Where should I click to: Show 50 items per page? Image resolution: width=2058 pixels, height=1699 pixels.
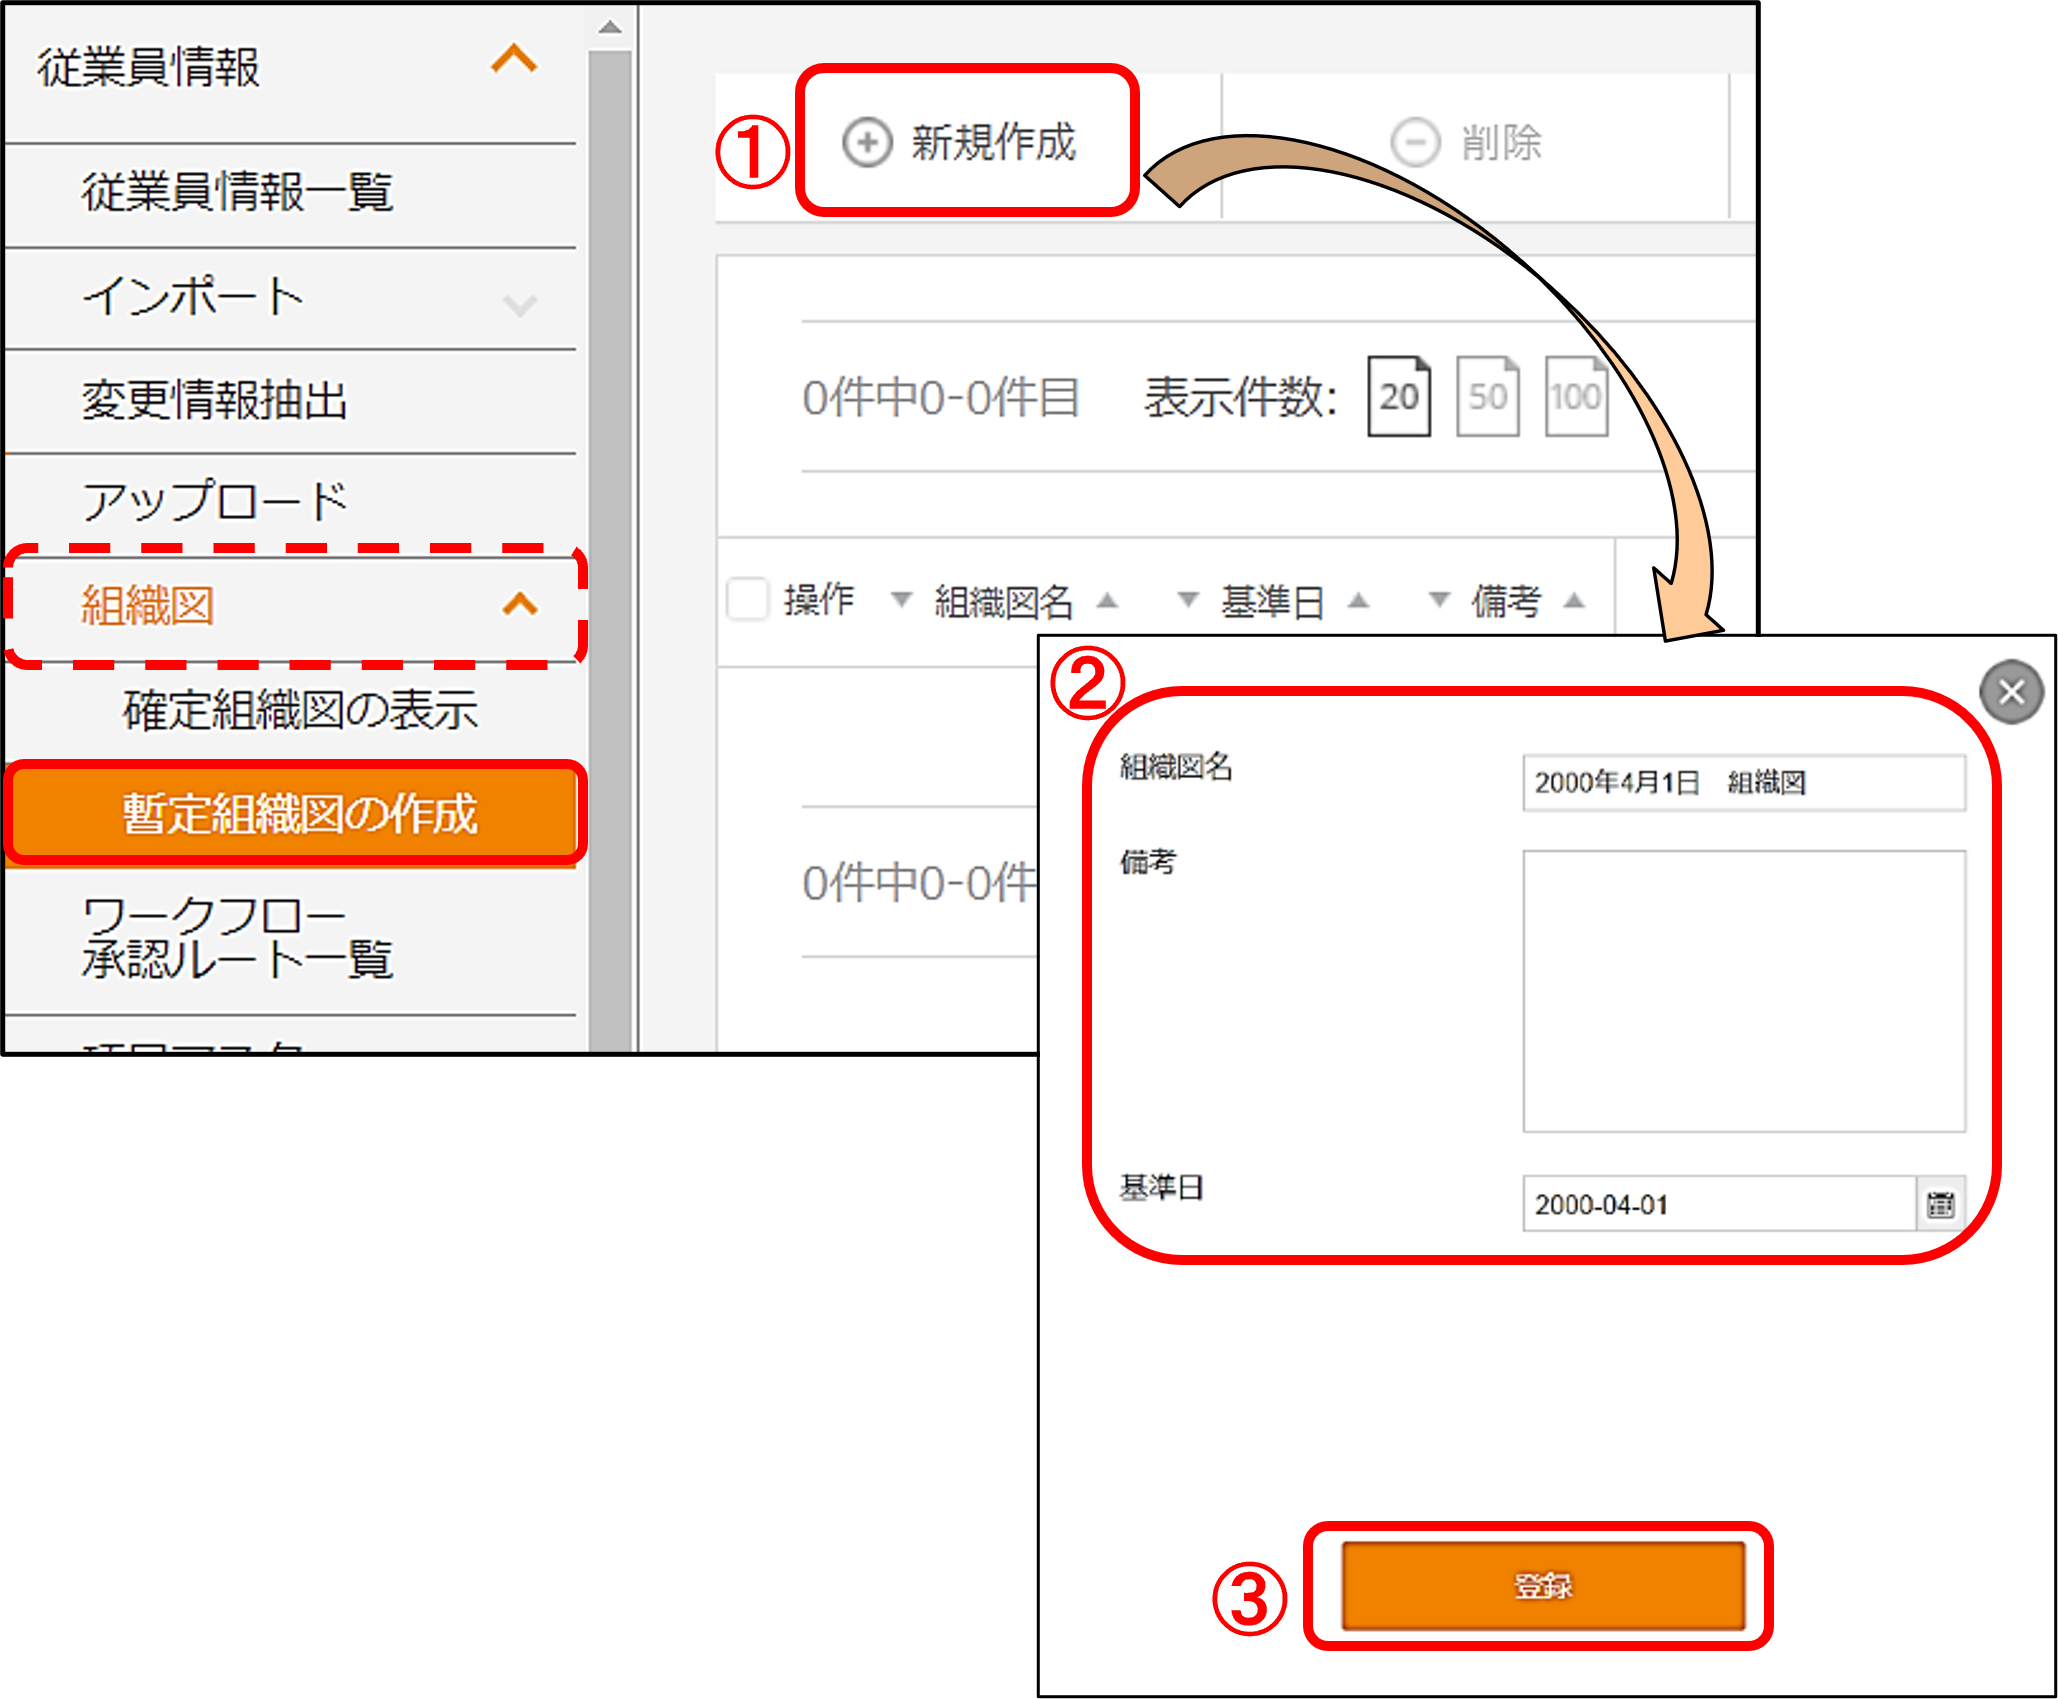[1487, 397]
